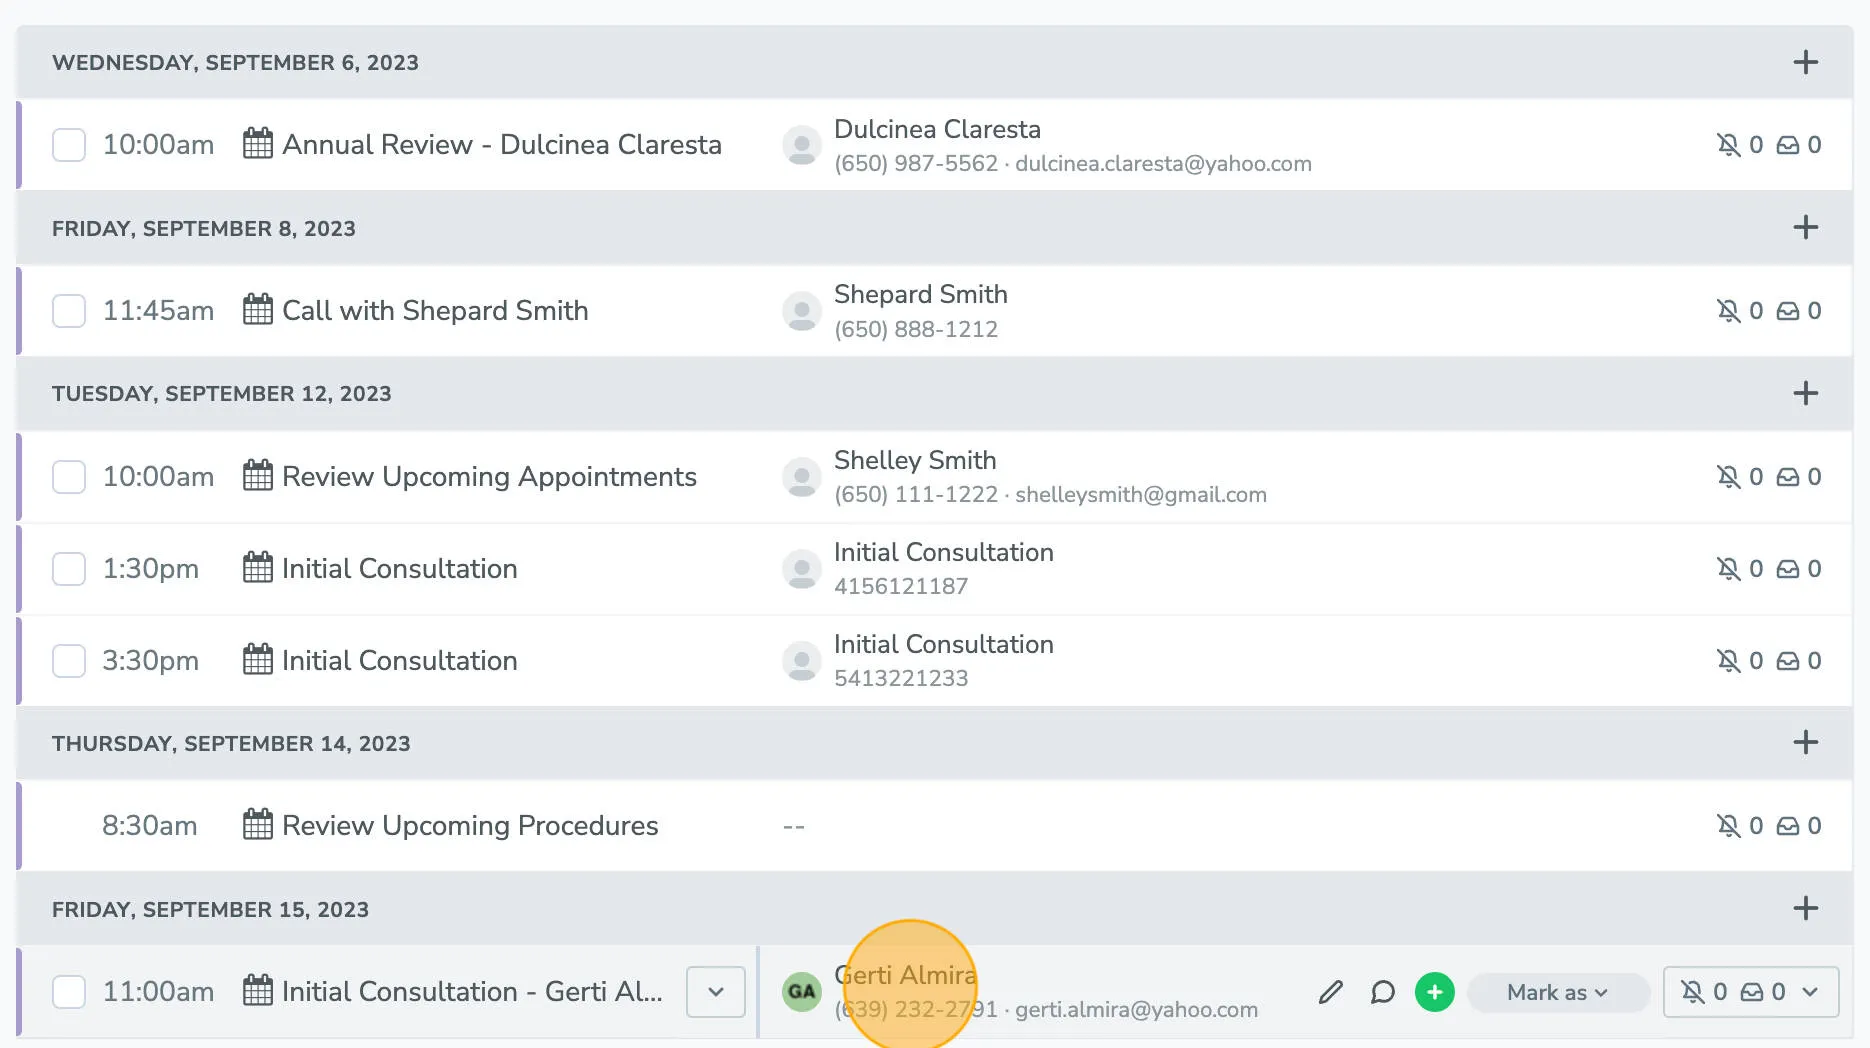This screenshot has width=1870, height=1048.
Task: Open the comment bubble icon on Gerti Almira row
Action: click(x=1382, y=992)
